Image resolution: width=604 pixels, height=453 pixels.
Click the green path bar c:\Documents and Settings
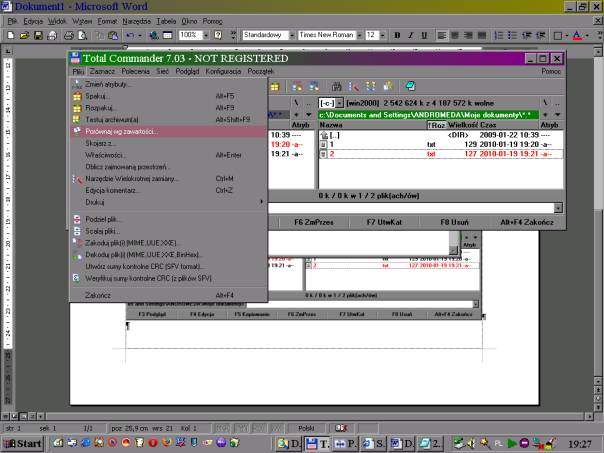point(428,115)
